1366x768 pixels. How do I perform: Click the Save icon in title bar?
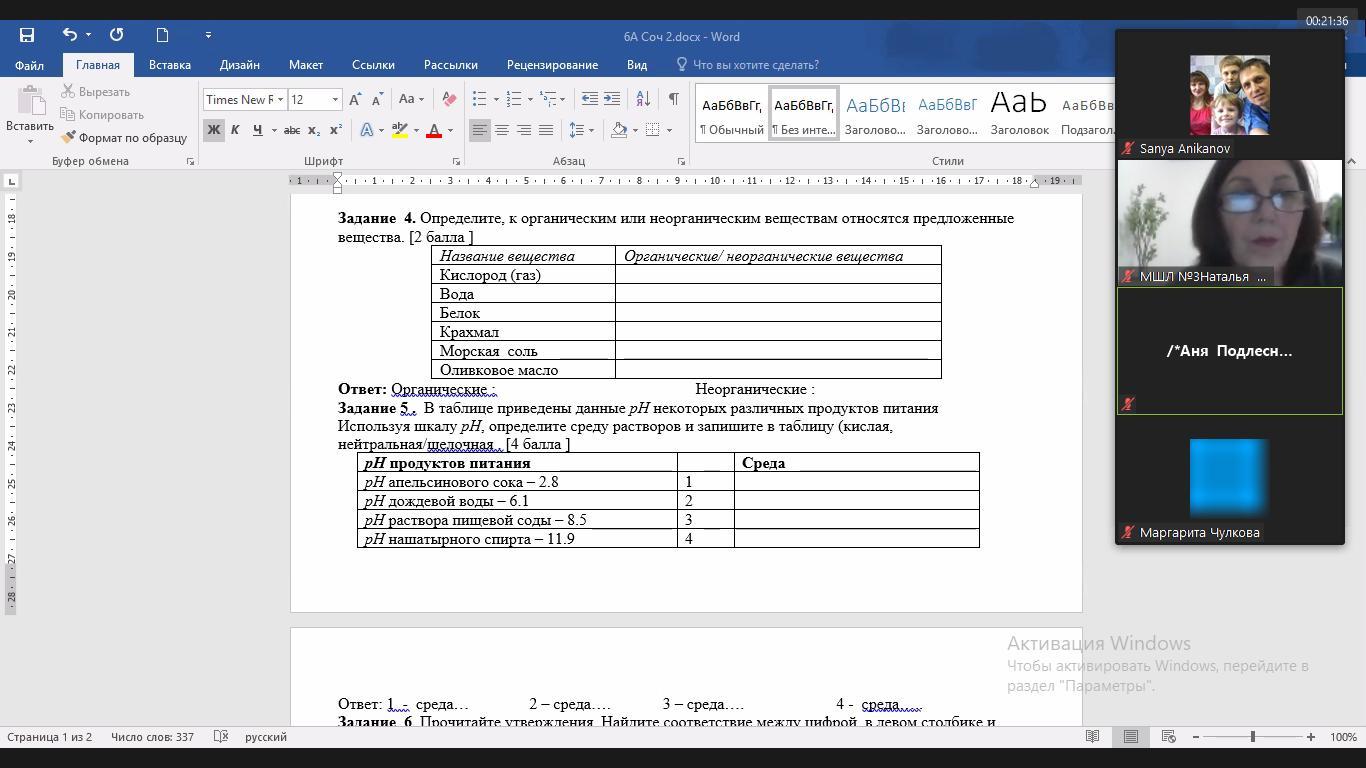(x=27, y=35)
